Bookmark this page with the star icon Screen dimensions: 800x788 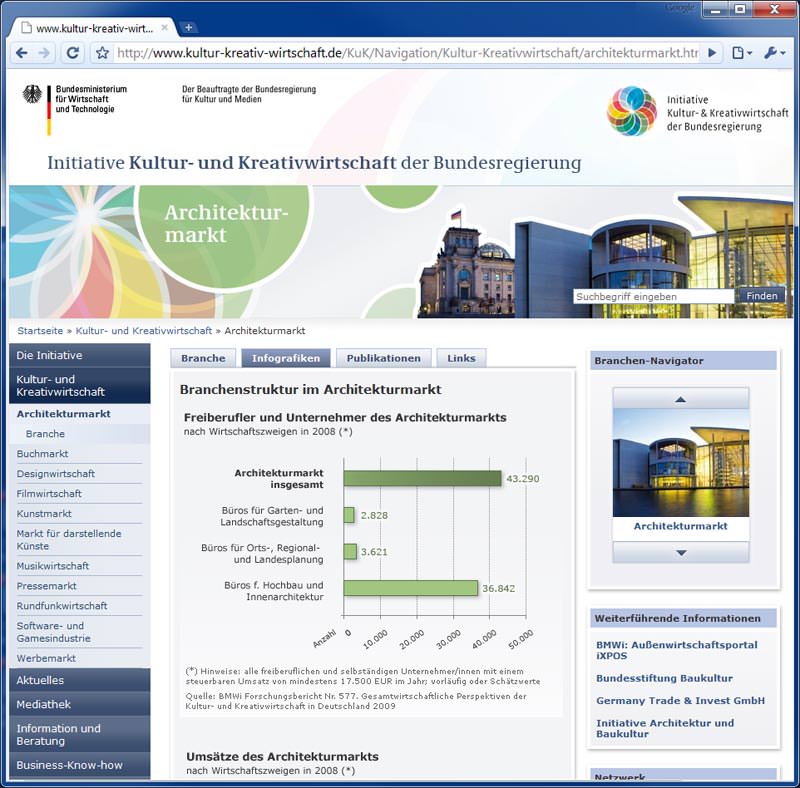coord(102,53)
